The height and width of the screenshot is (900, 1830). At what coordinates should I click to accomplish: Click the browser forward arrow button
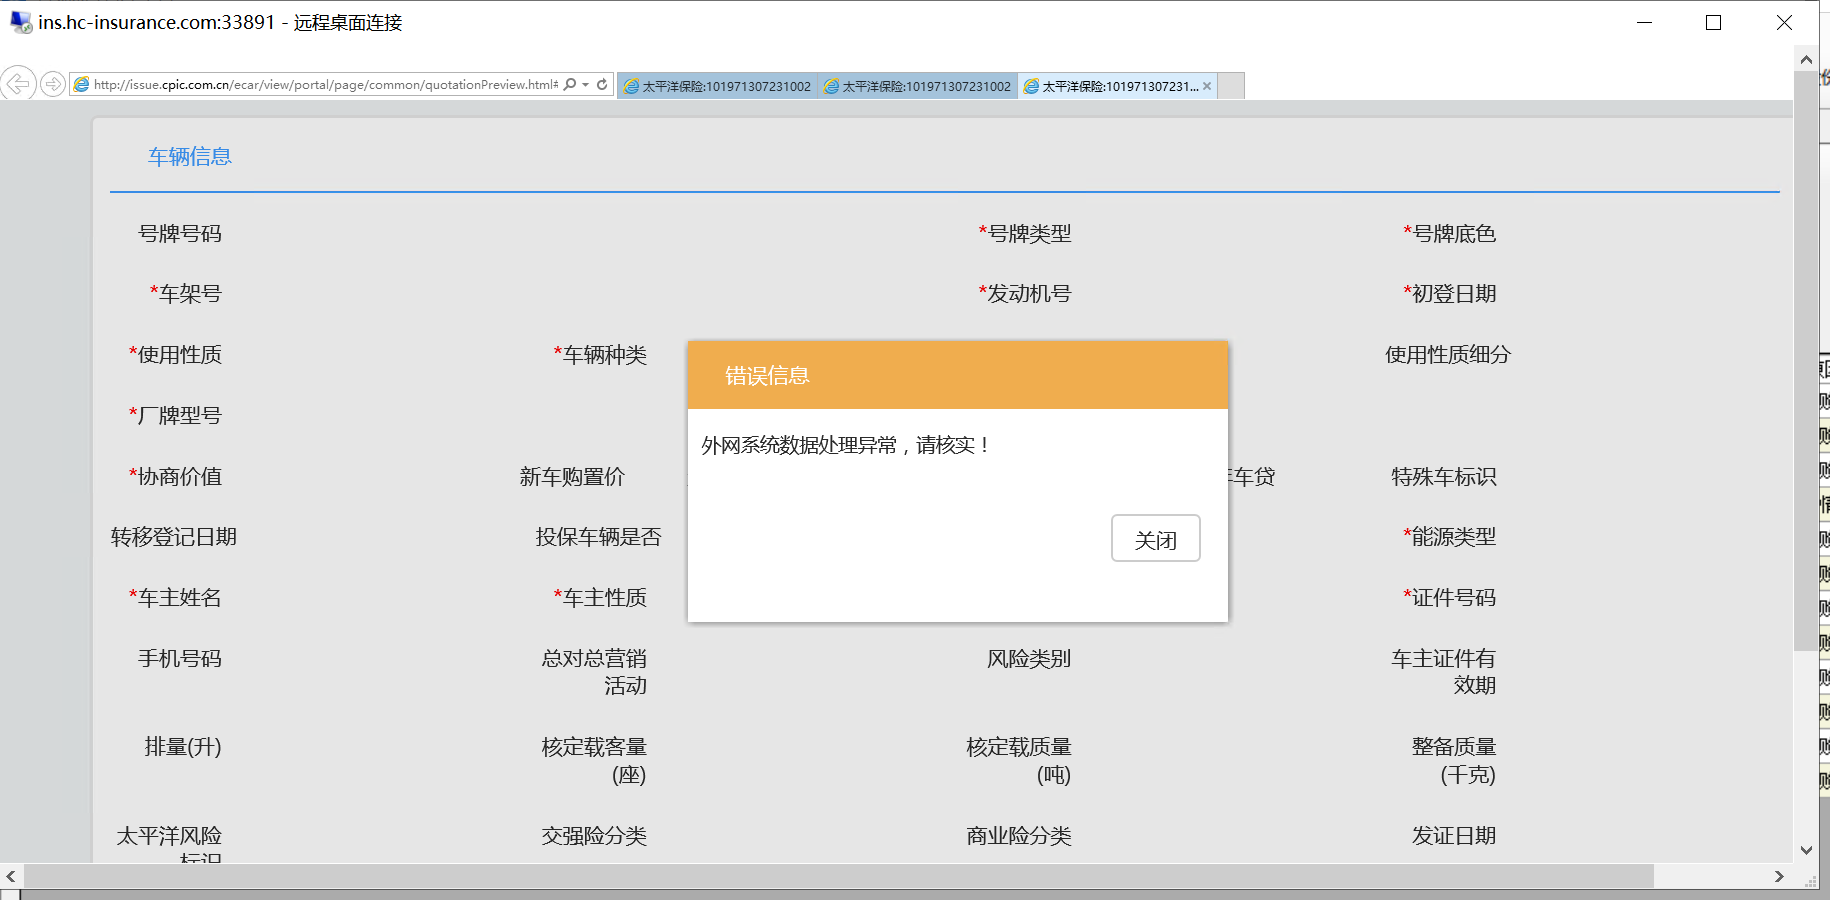[x=53, y=84]
